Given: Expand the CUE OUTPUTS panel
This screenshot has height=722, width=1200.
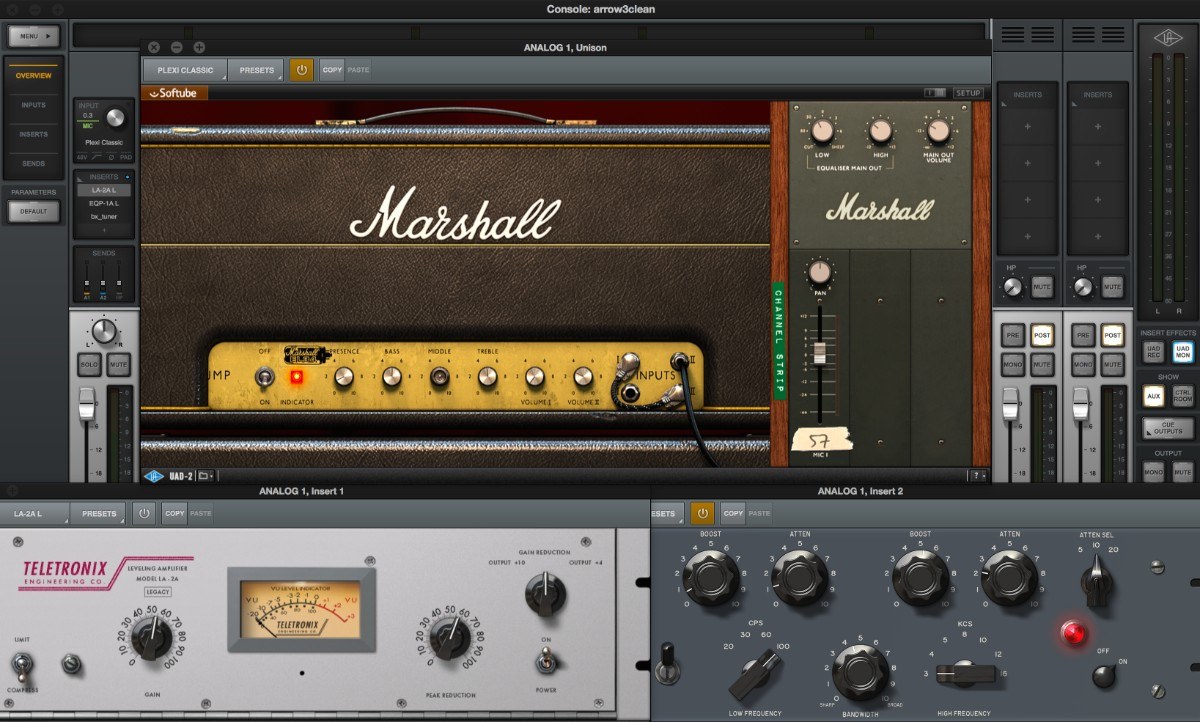Looking at the screenshot, I should pos(1168,428).
